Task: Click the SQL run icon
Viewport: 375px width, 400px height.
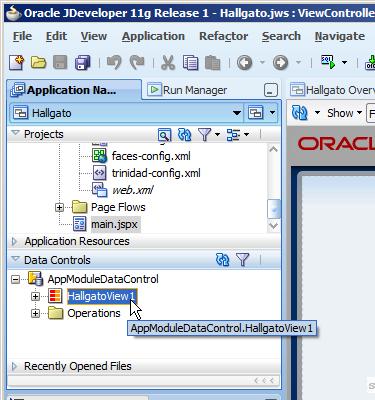Action: [328, 62]
